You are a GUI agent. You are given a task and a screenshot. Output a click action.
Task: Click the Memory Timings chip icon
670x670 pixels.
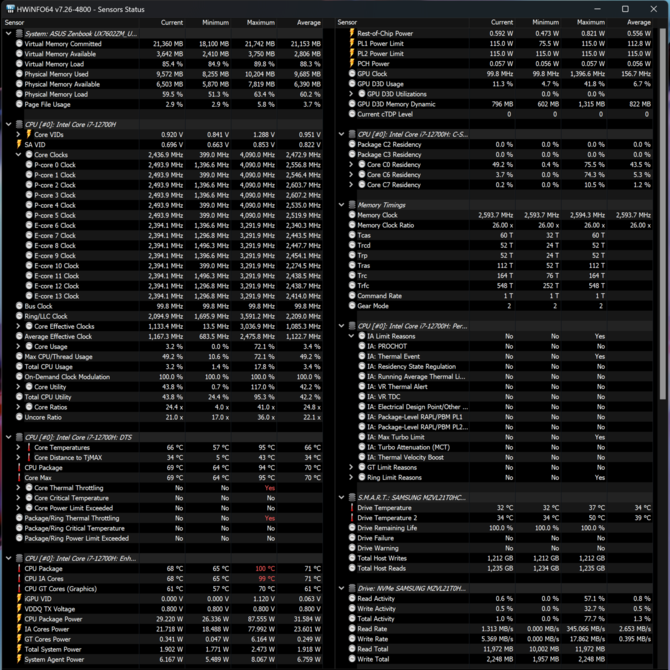click(x=351, y=205)
